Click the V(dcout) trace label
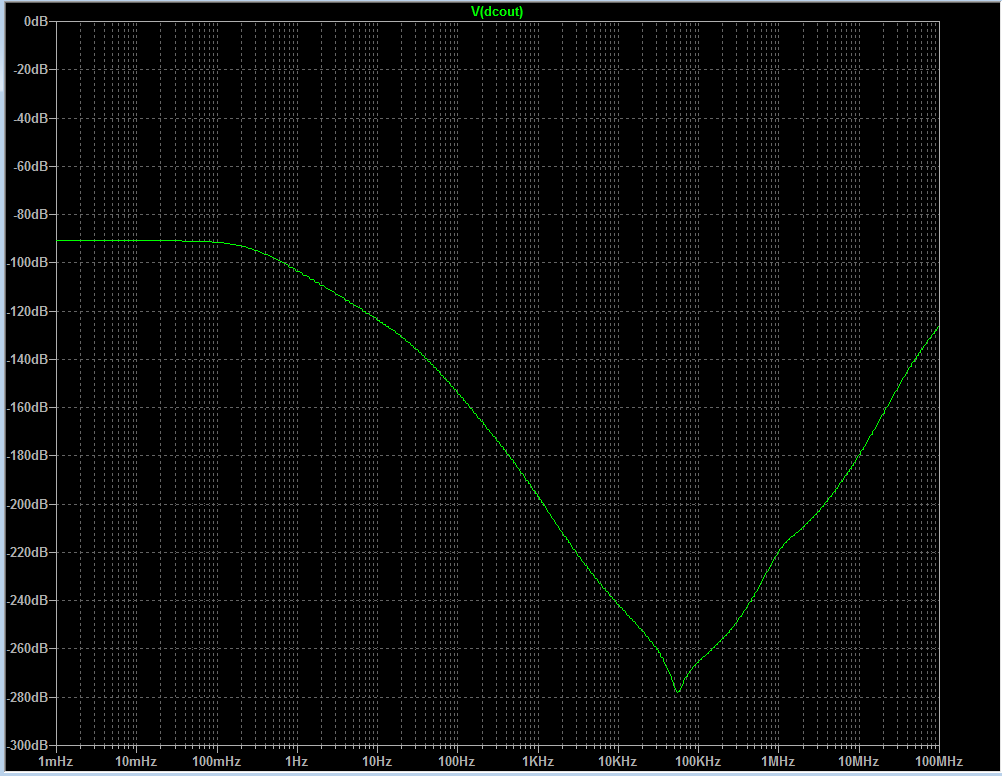 (497, 12)
